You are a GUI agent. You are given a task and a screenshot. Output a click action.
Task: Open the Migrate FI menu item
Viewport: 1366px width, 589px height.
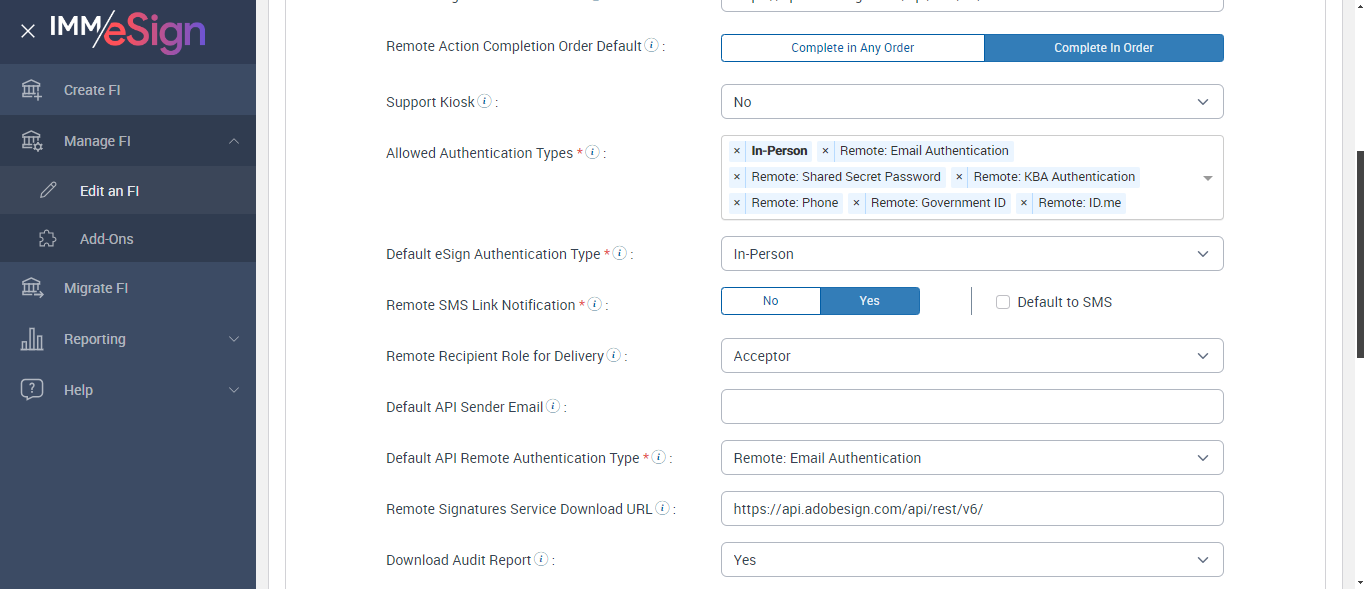96,288
